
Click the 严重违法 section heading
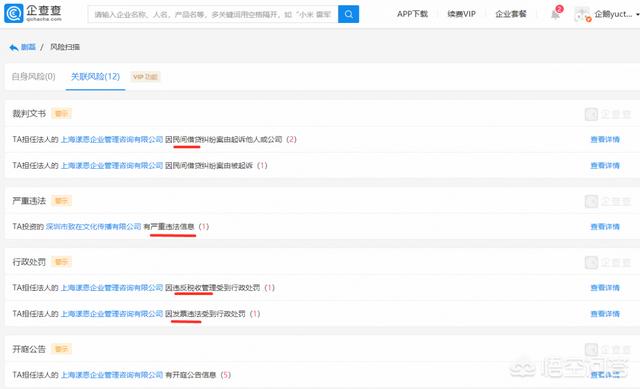point(29,201)
